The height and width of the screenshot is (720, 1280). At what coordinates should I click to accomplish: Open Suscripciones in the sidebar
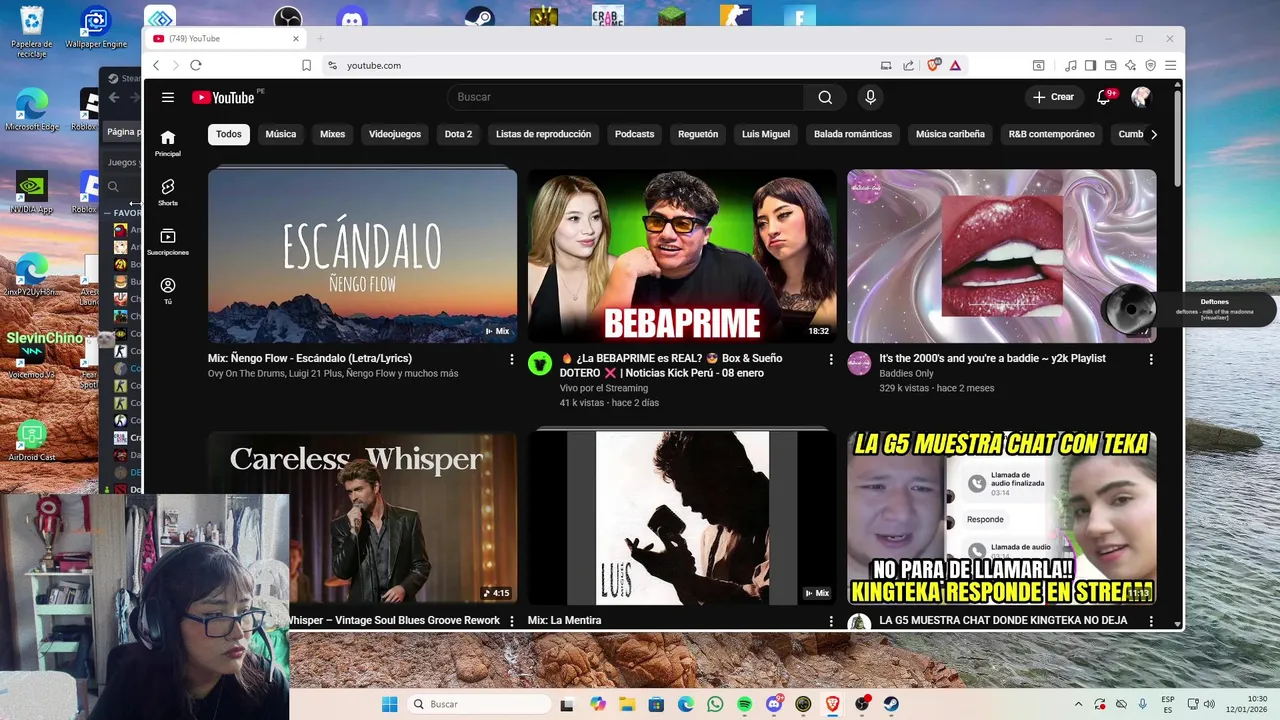pyautogui.click(x=168, y=241)
